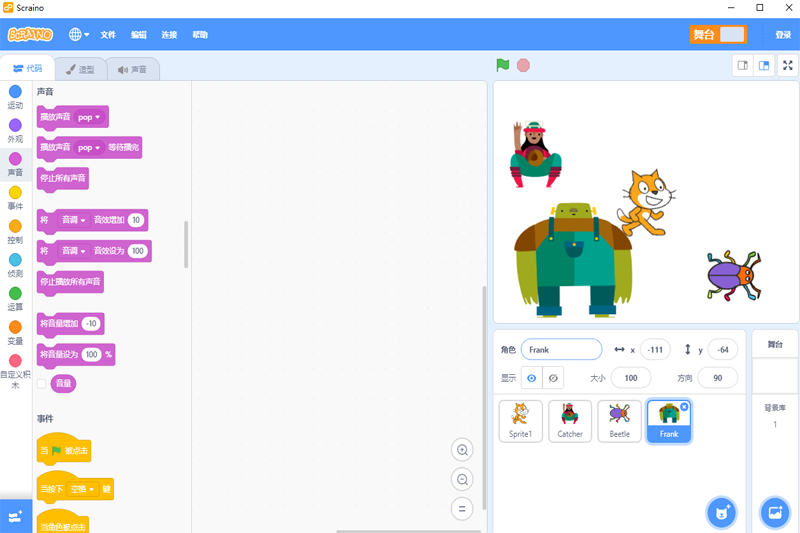Click the 停止所有声音 block
This screenshot has width=800, height=533.
[63, 179]
